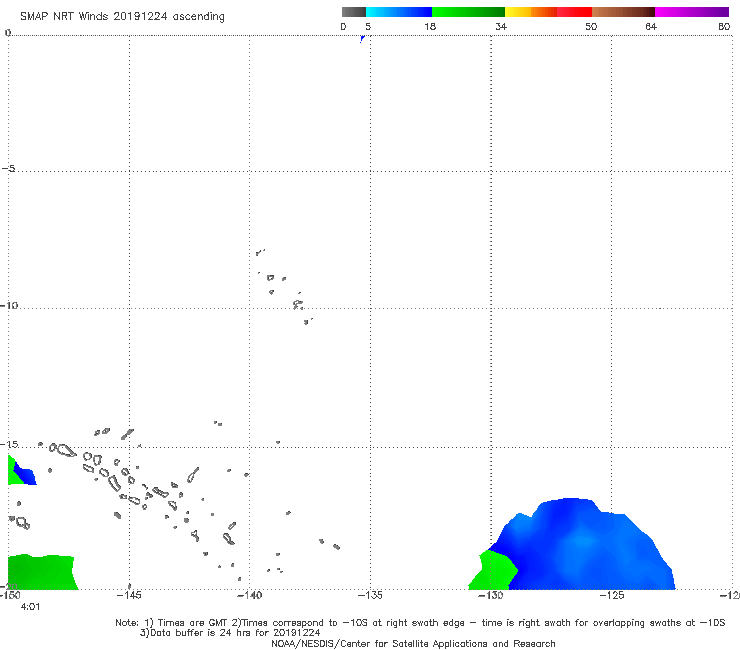Click the longitude axis label "-145"

click(129, 595)
